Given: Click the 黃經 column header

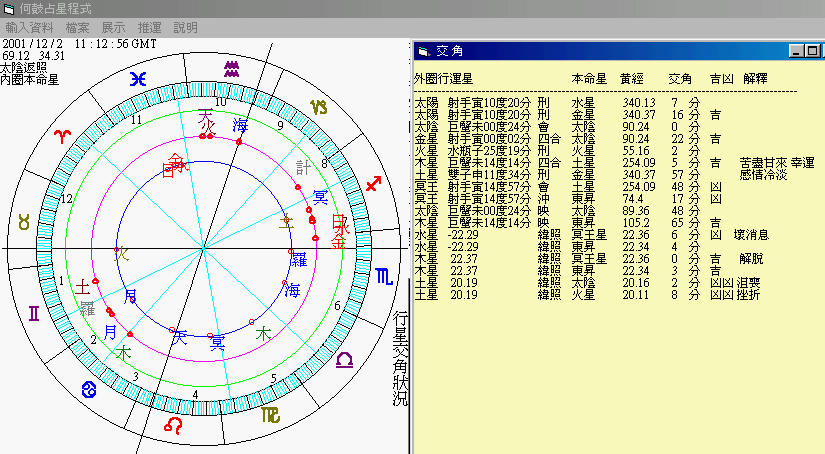Looking at the screenshot, I should [x=631, y=79].
